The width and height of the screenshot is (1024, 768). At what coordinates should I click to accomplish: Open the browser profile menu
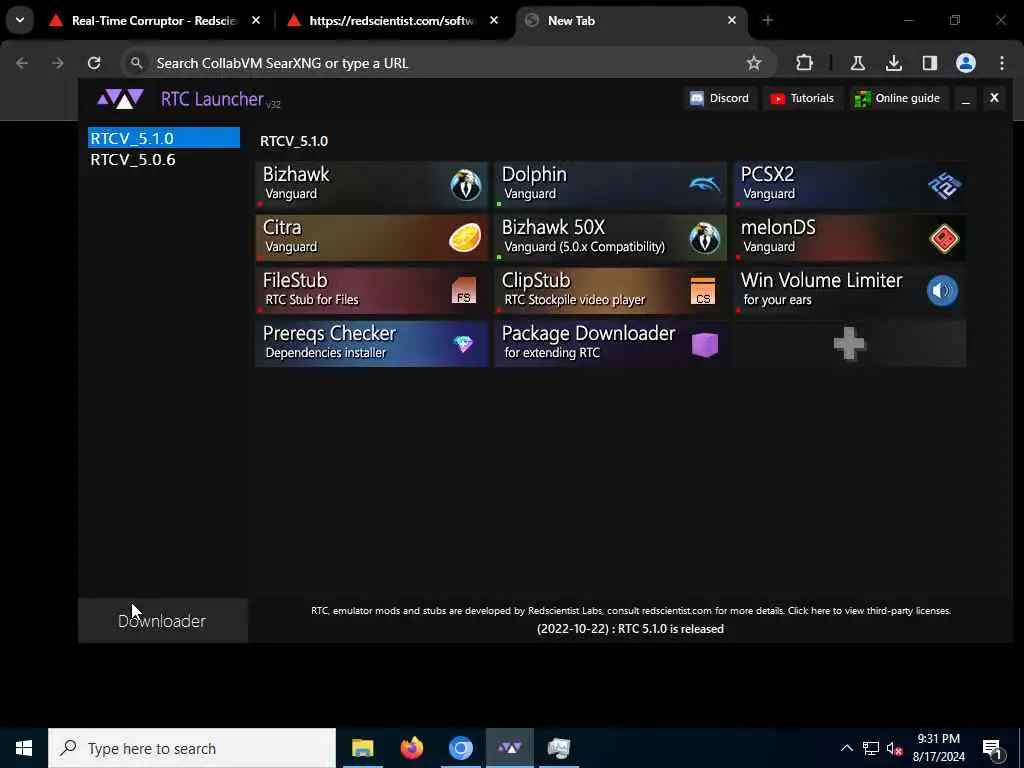965,63
